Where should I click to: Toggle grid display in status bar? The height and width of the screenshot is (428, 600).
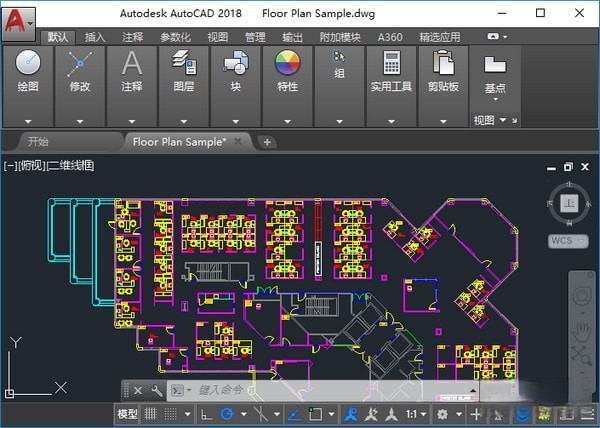[152, 414]
